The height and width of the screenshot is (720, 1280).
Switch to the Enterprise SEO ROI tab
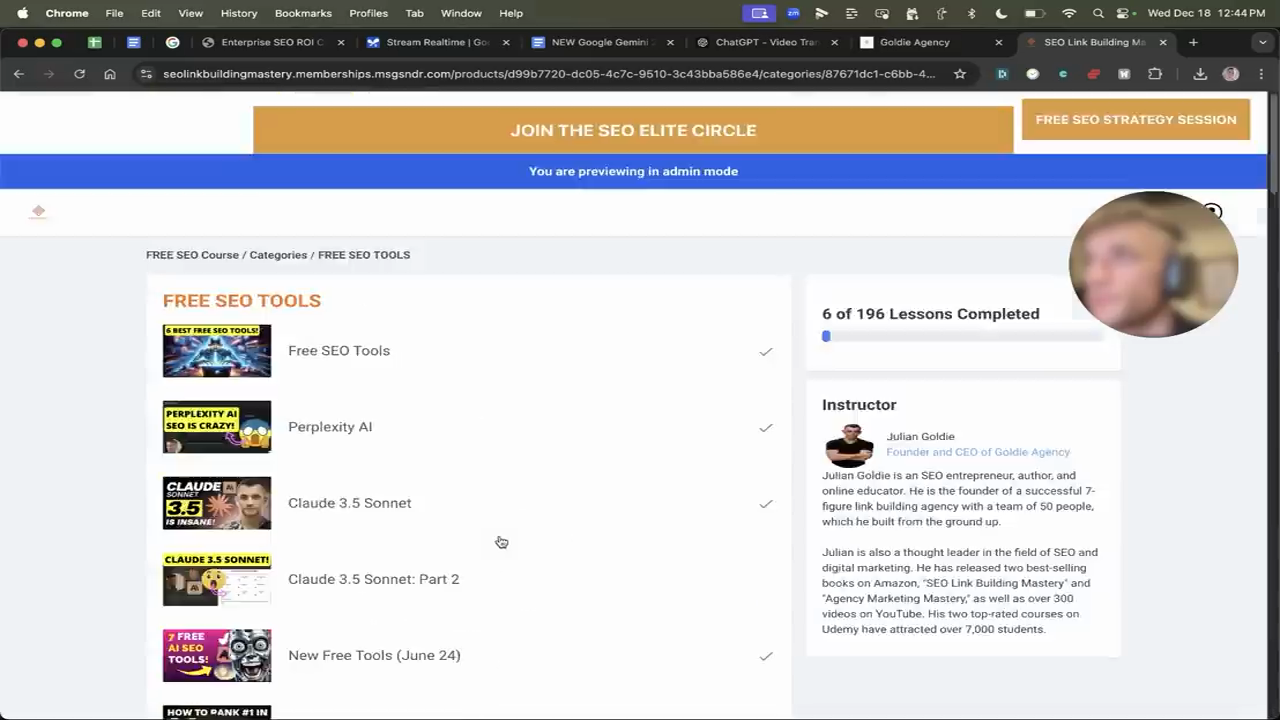coord(272,42)
